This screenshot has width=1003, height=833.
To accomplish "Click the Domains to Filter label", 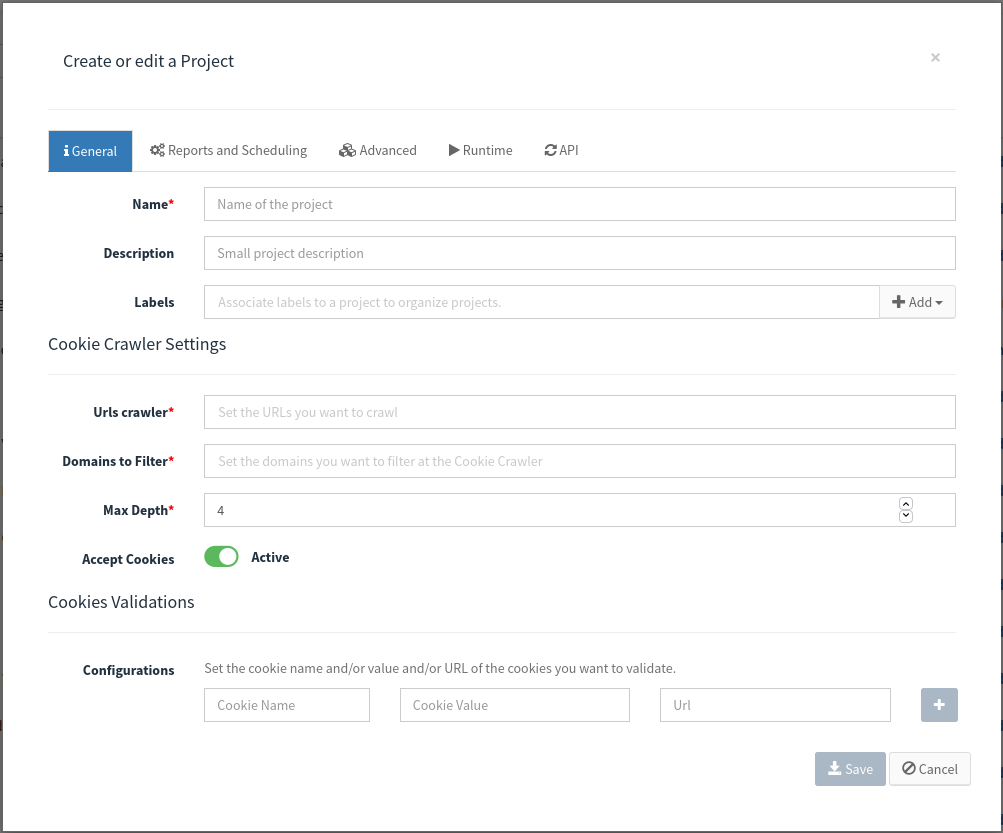I will tap(118, 461).
